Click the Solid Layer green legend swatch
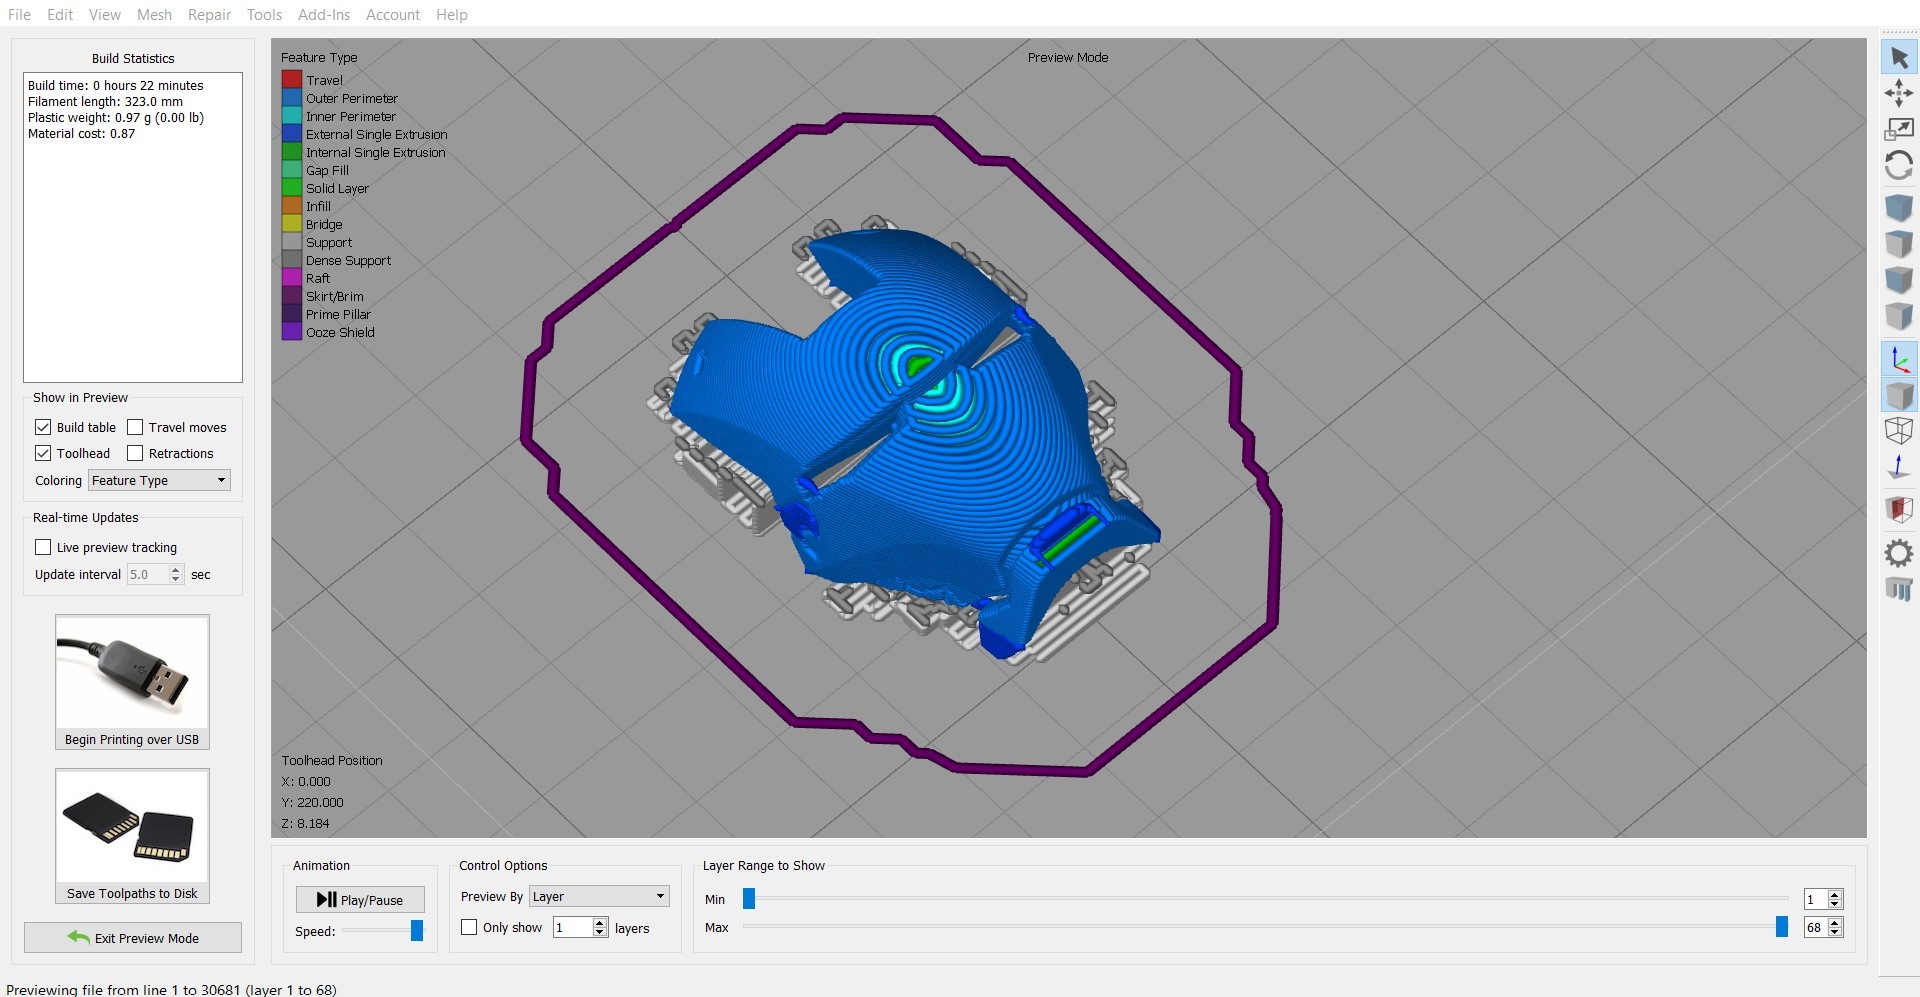Viewport: 1920px width, 997px height. point(292,188)
